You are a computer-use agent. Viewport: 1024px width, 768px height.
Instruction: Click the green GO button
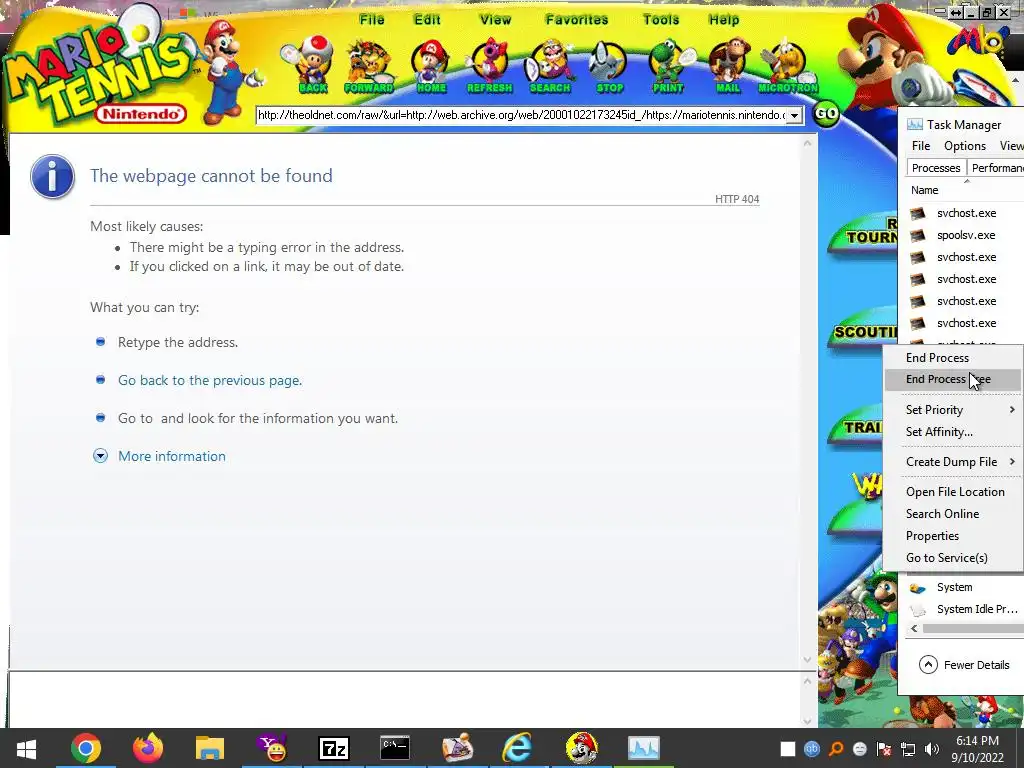click(826, 114)
